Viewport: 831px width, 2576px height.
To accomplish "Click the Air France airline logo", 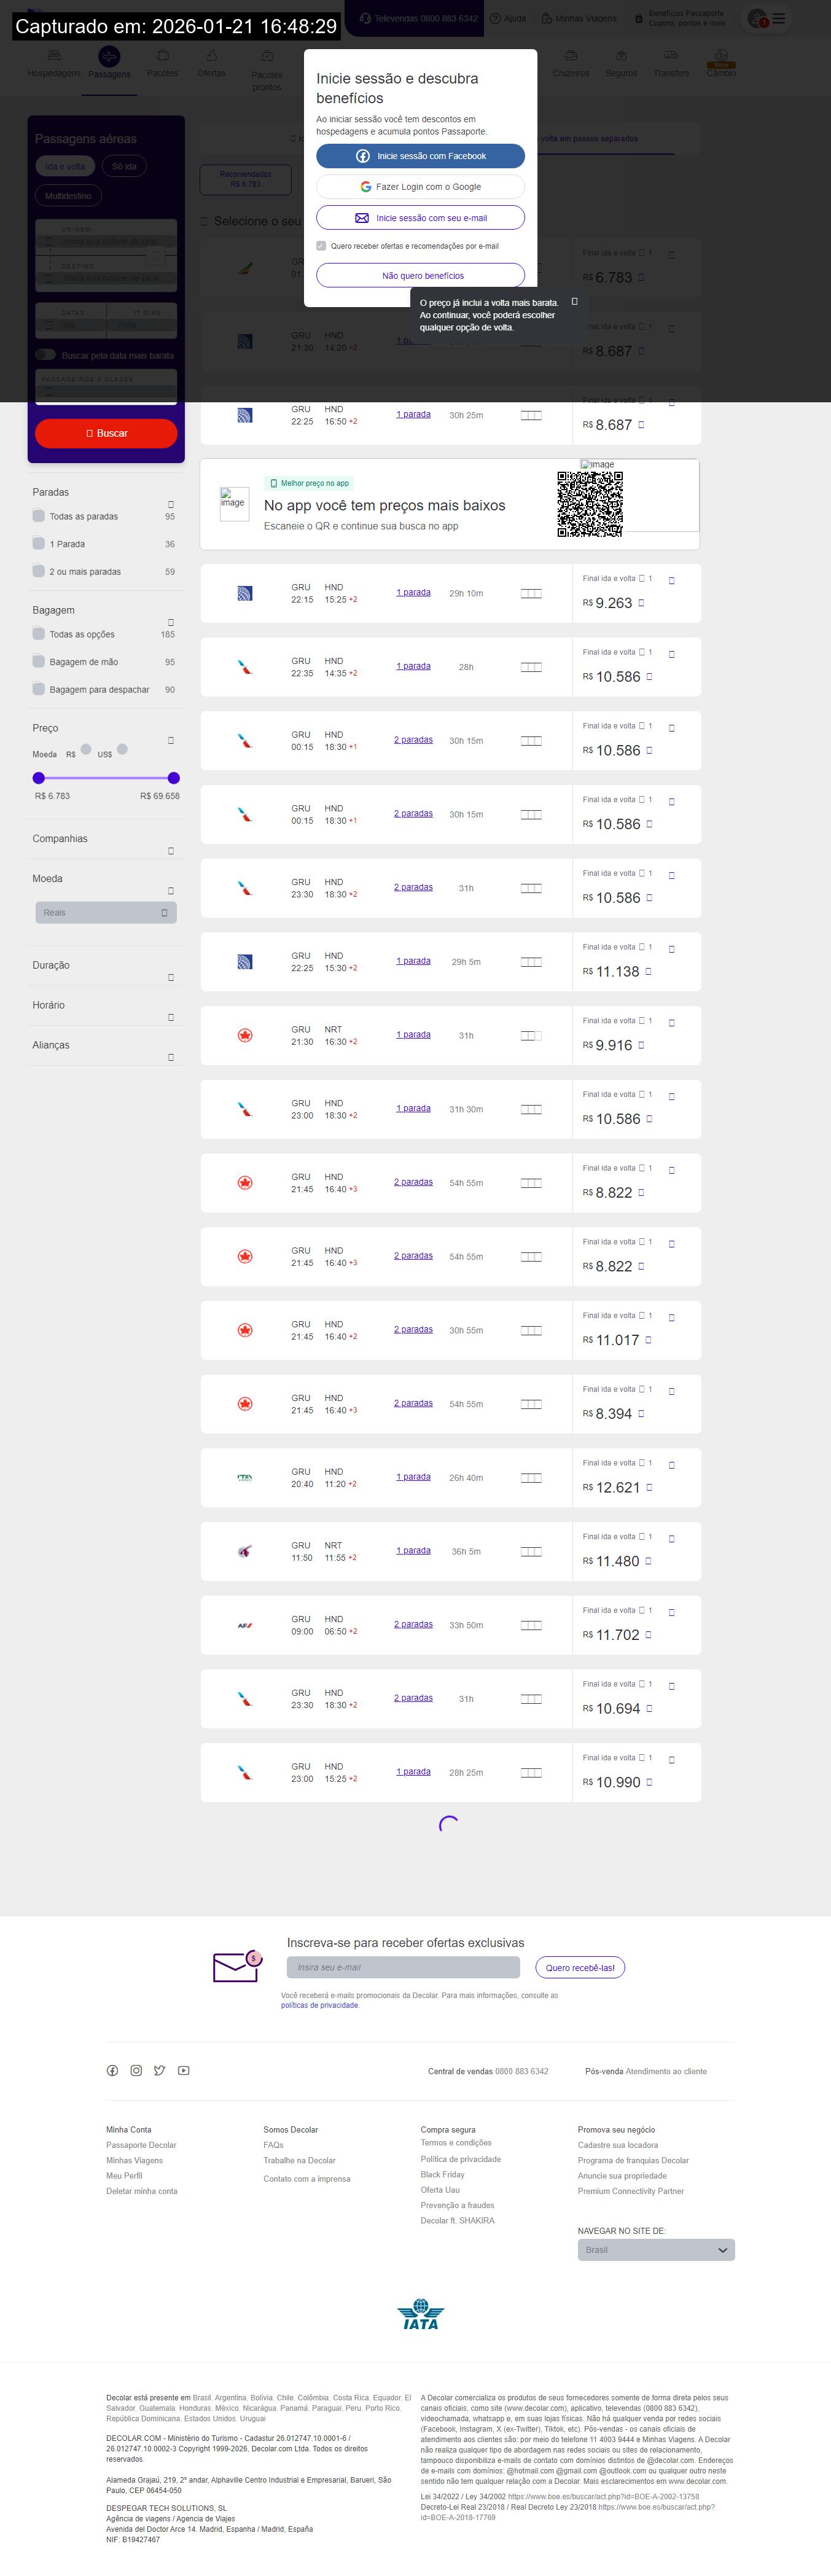I will pyautogui.click(x=245, y=1625).
